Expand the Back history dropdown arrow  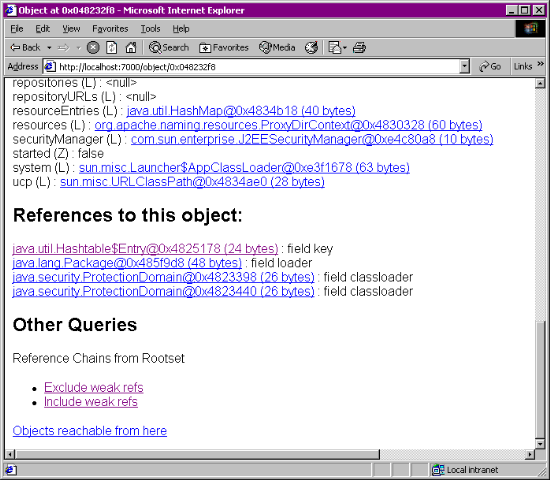49,48
